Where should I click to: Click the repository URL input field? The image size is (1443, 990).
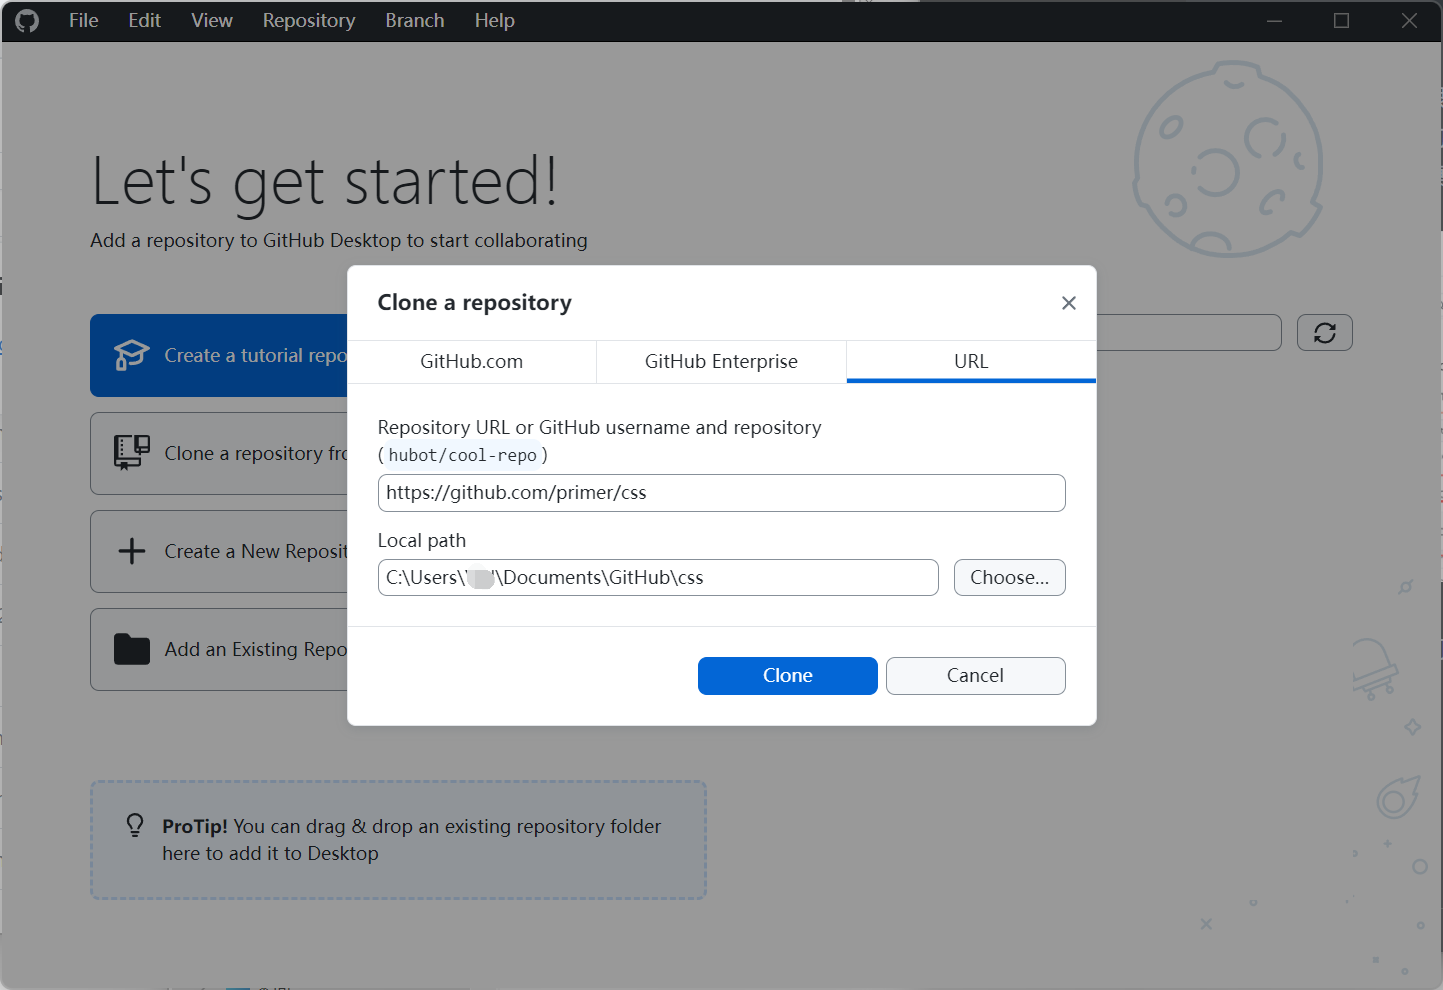coord(721,493)
